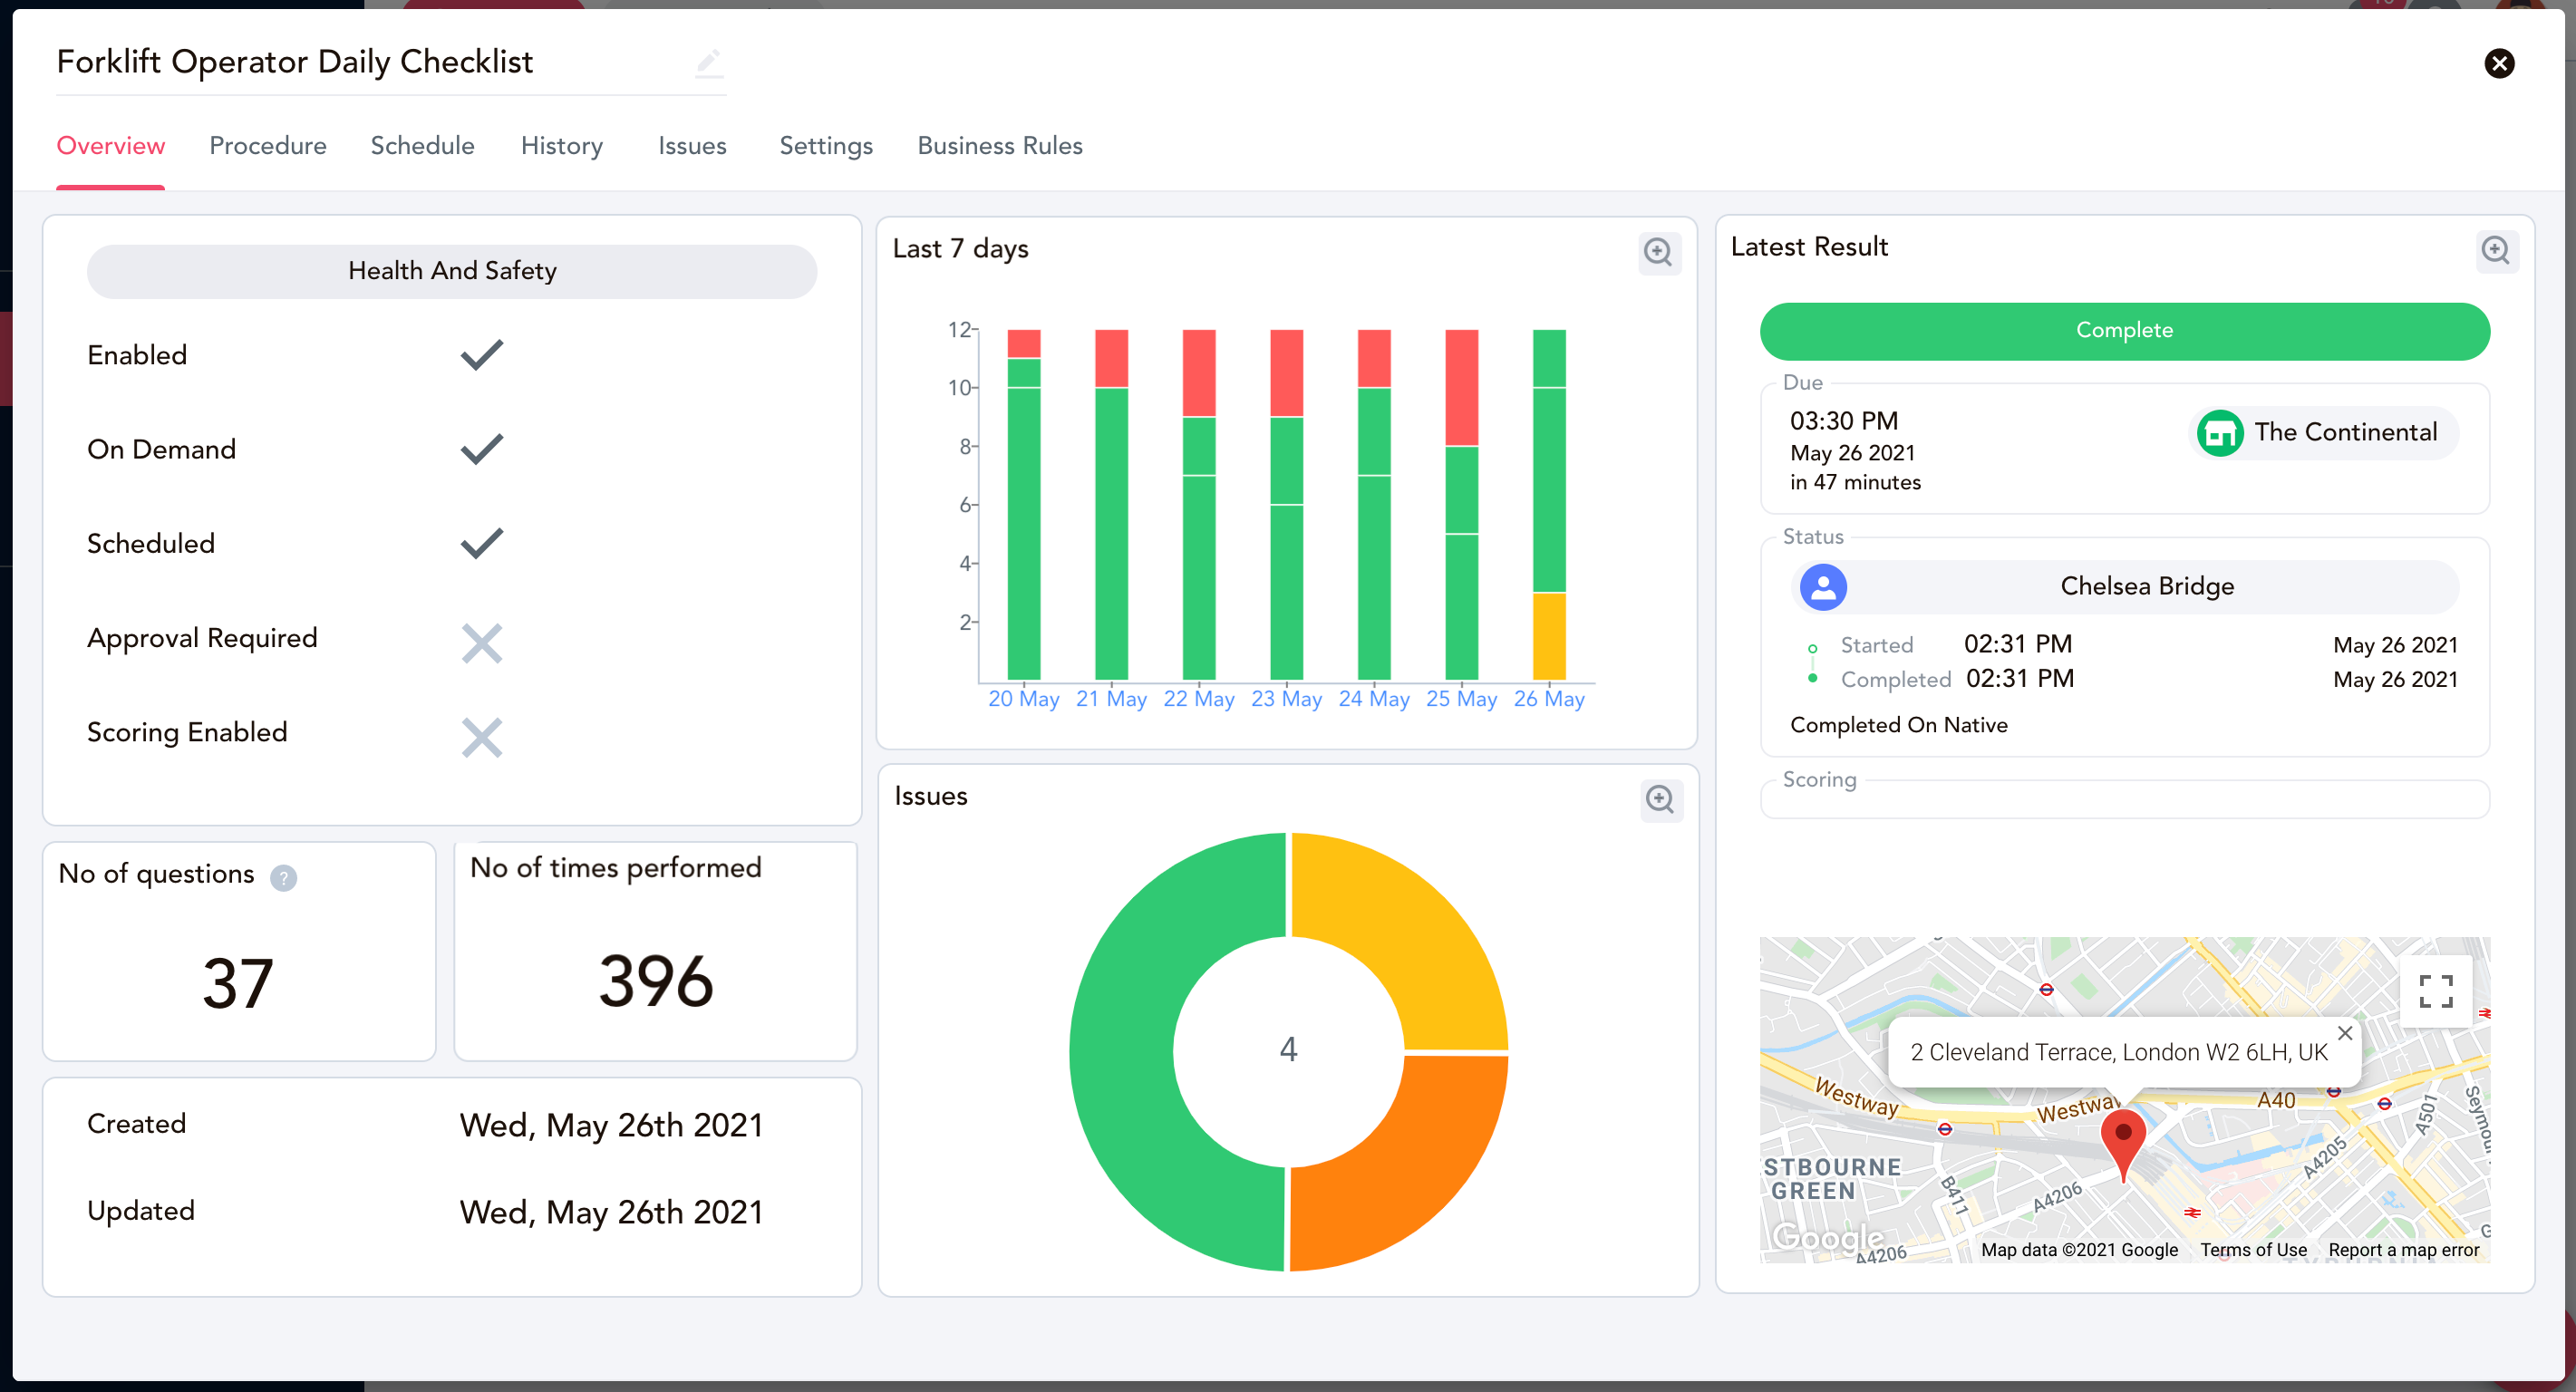Close the Cleveland Terrace map info popup
This screenshot has width=2576, height=1392.
2344,1033
